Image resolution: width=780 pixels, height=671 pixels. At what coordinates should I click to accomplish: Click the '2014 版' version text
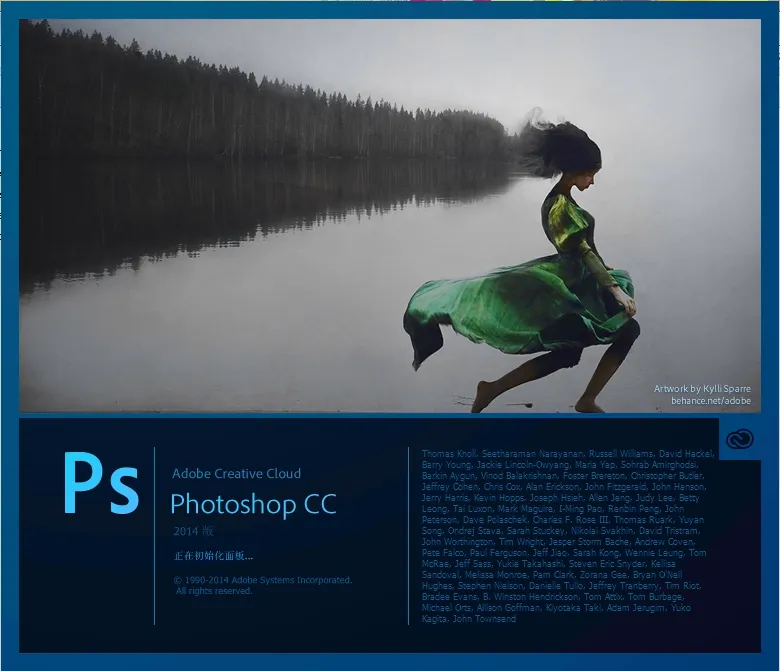click(x=194, y=531)
